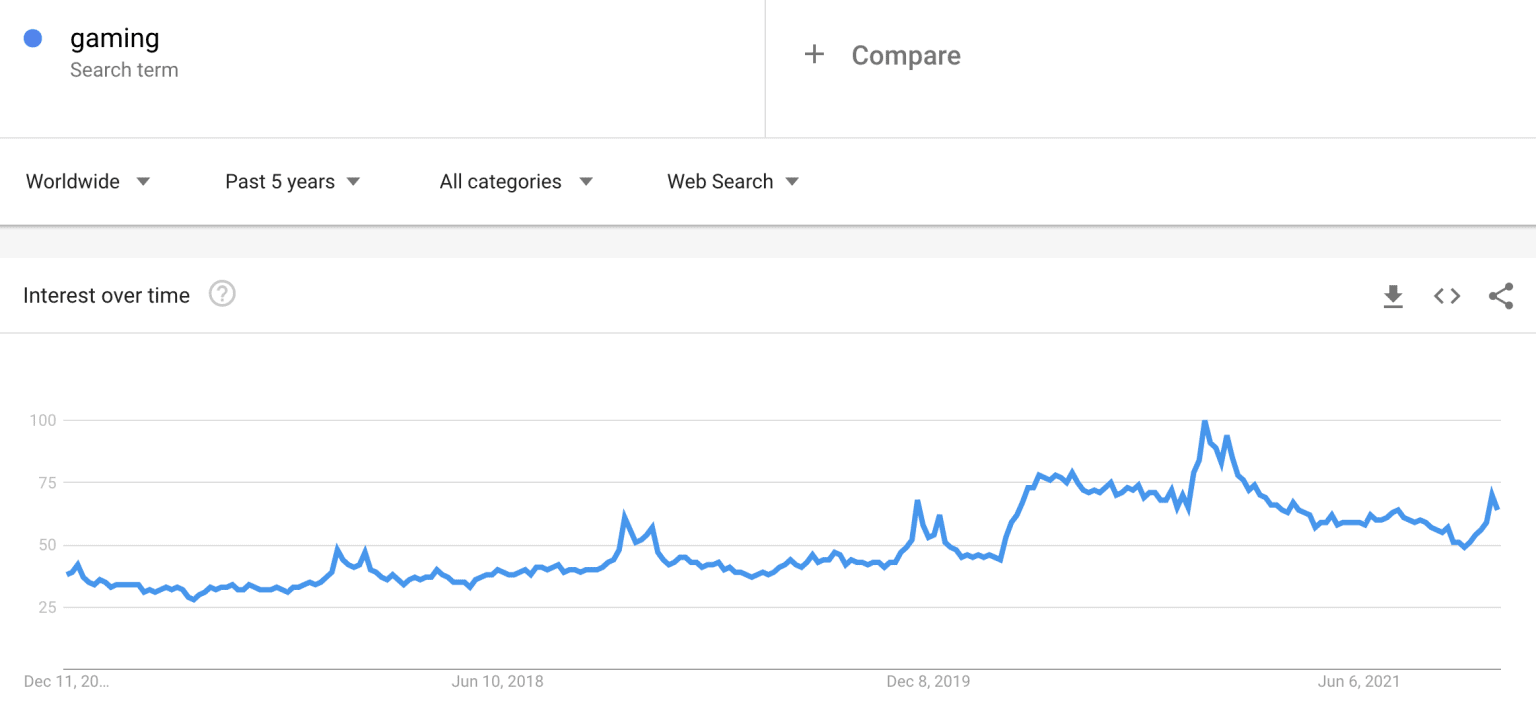The image size is (1536, 709).
Task: Click the embed code icon
Action: (x=1446, y=295)
